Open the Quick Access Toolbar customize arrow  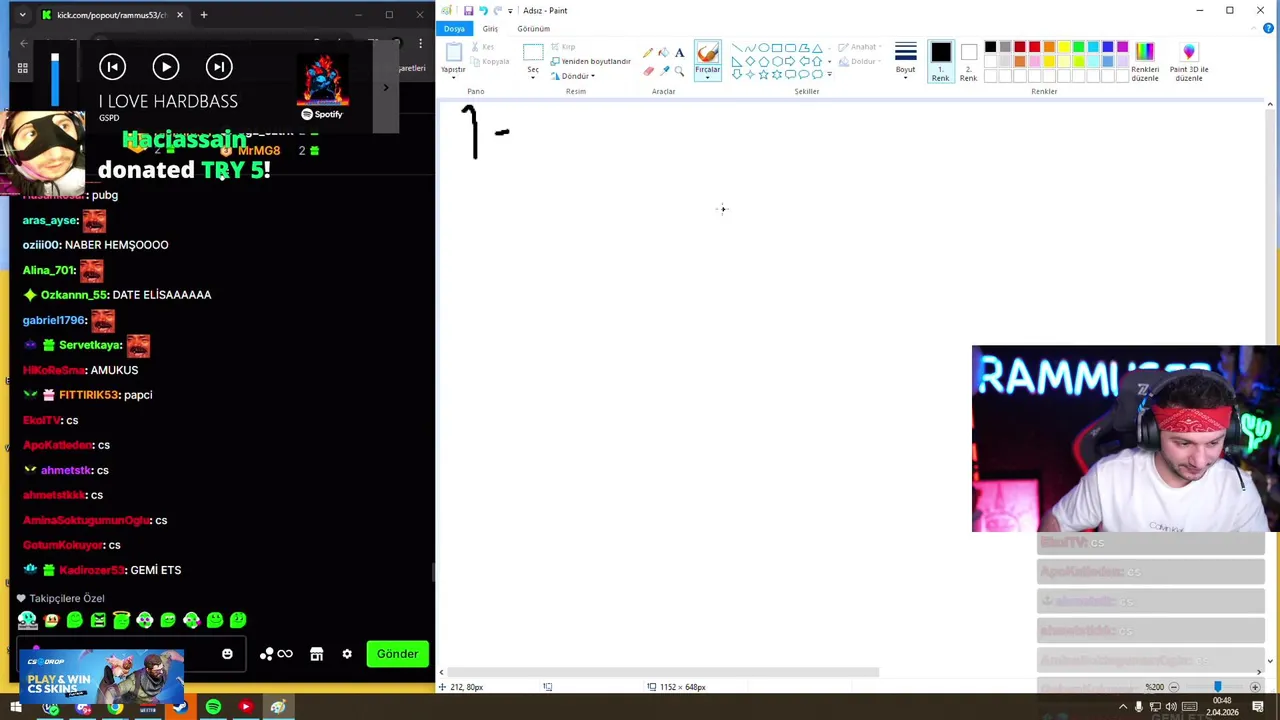coord(510,10)
